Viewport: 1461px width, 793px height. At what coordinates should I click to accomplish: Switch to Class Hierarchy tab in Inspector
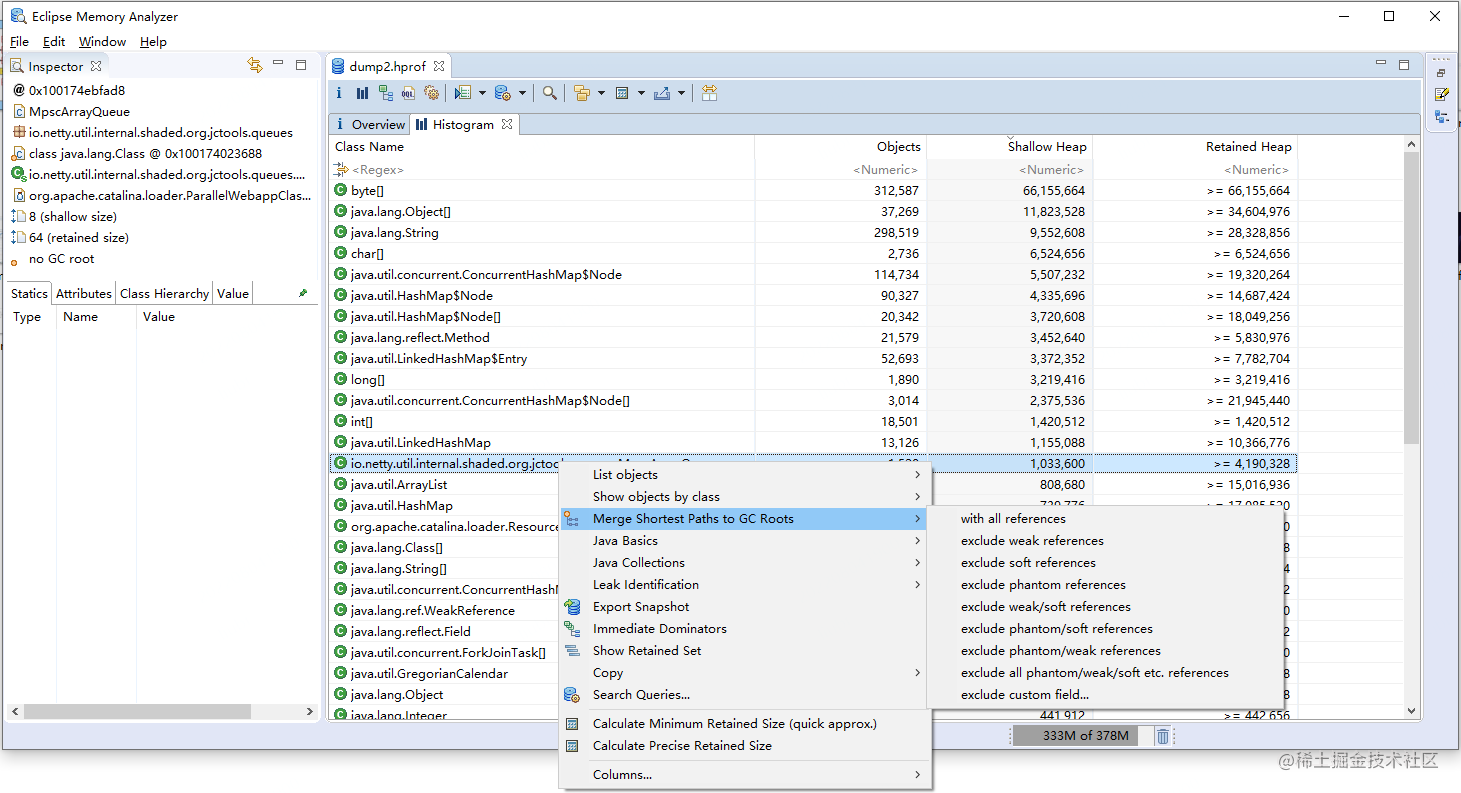164,293
